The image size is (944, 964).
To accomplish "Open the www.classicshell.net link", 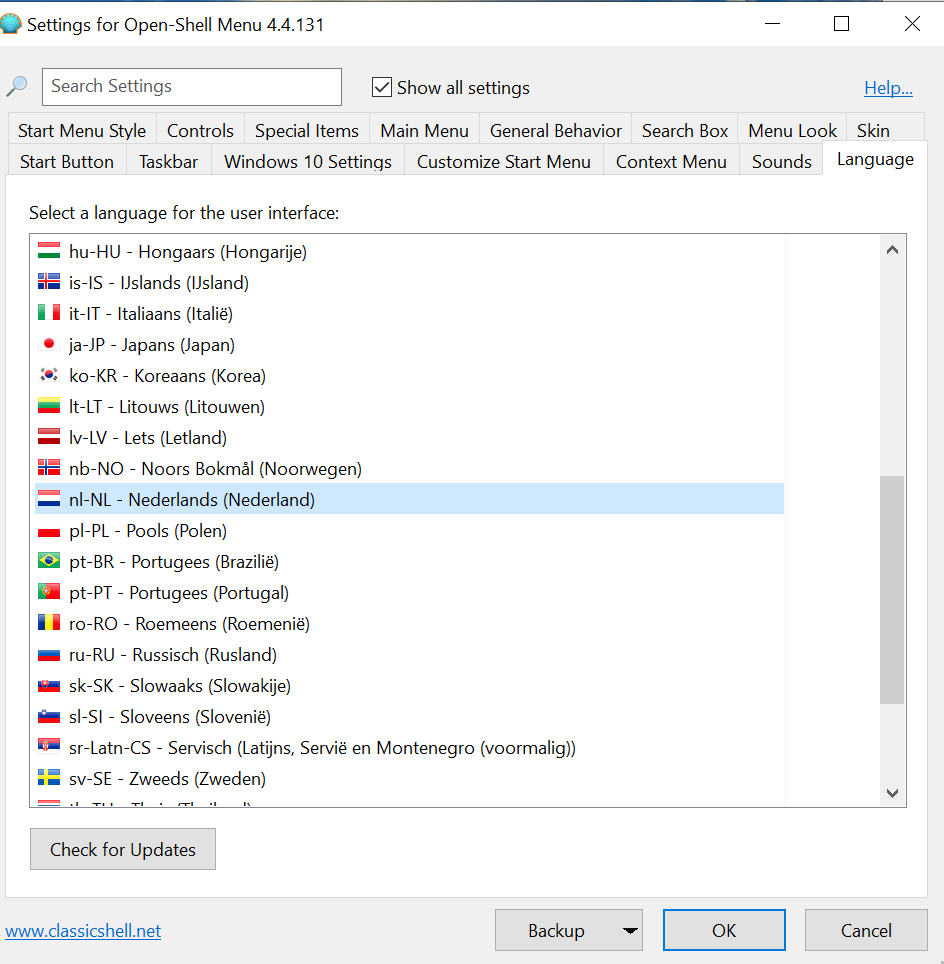I will coord(83,931).
